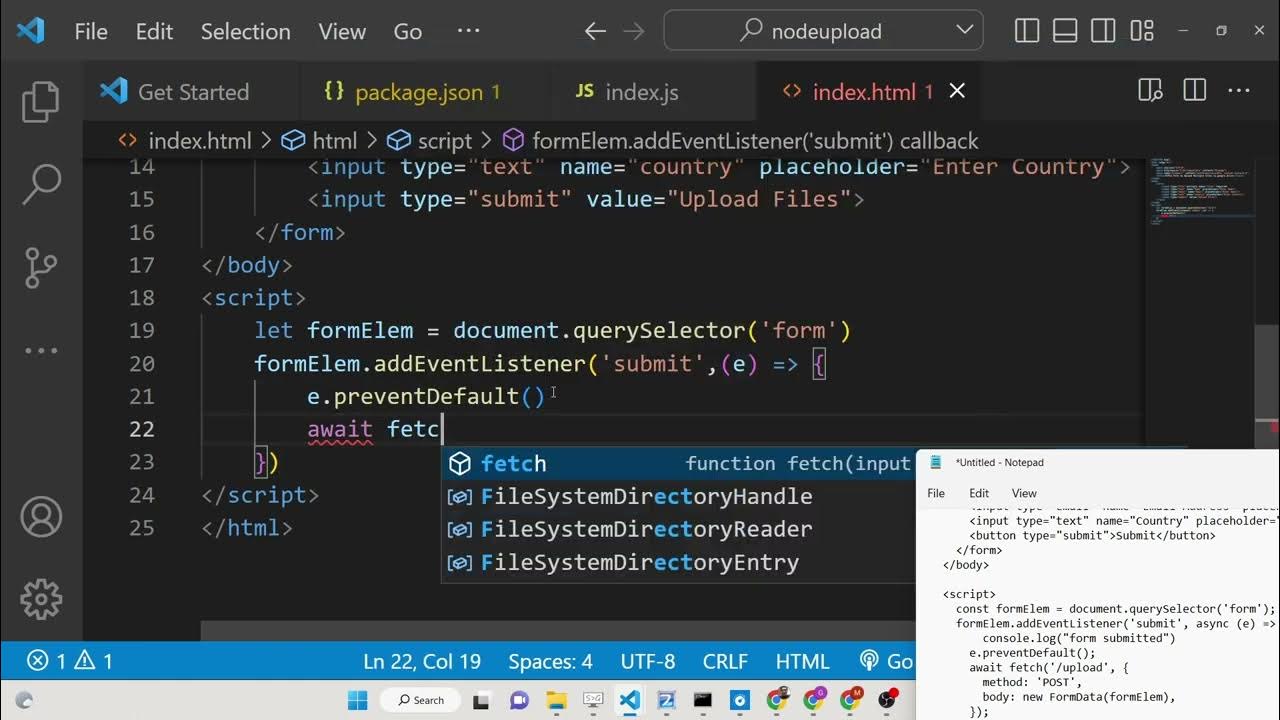Open the Explorer view in activity bar

click(41, 103)
